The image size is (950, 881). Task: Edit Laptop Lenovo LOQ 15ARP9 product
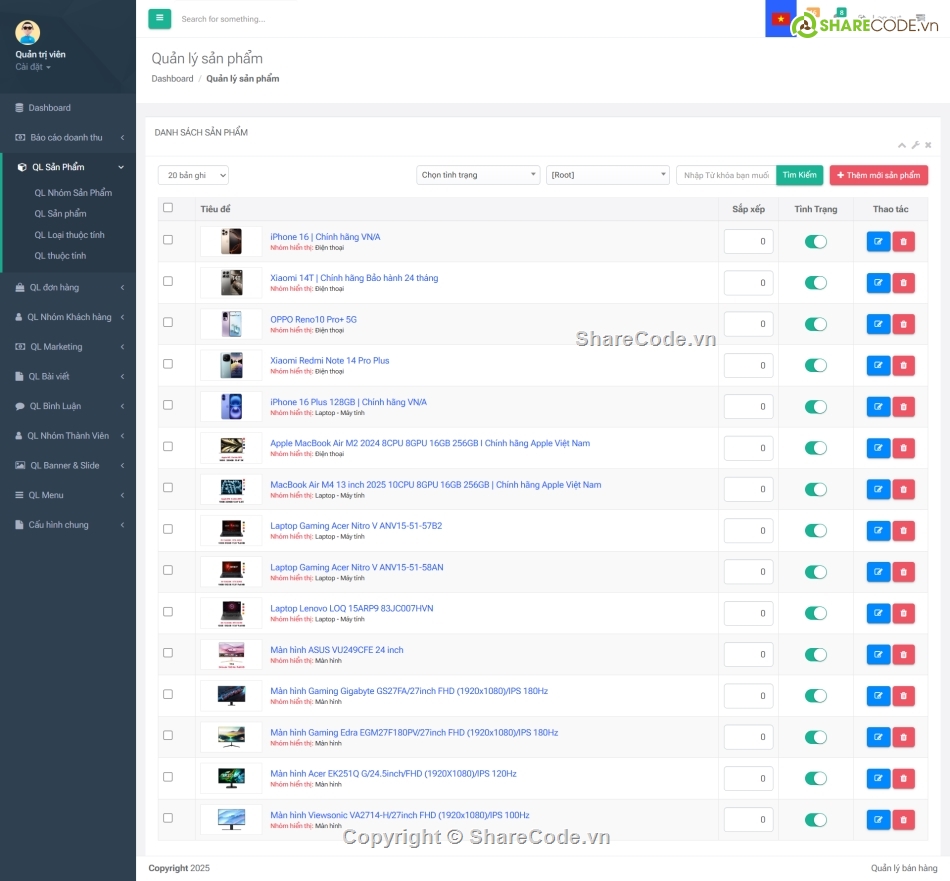pyautogui.click(x=878, y=613)
